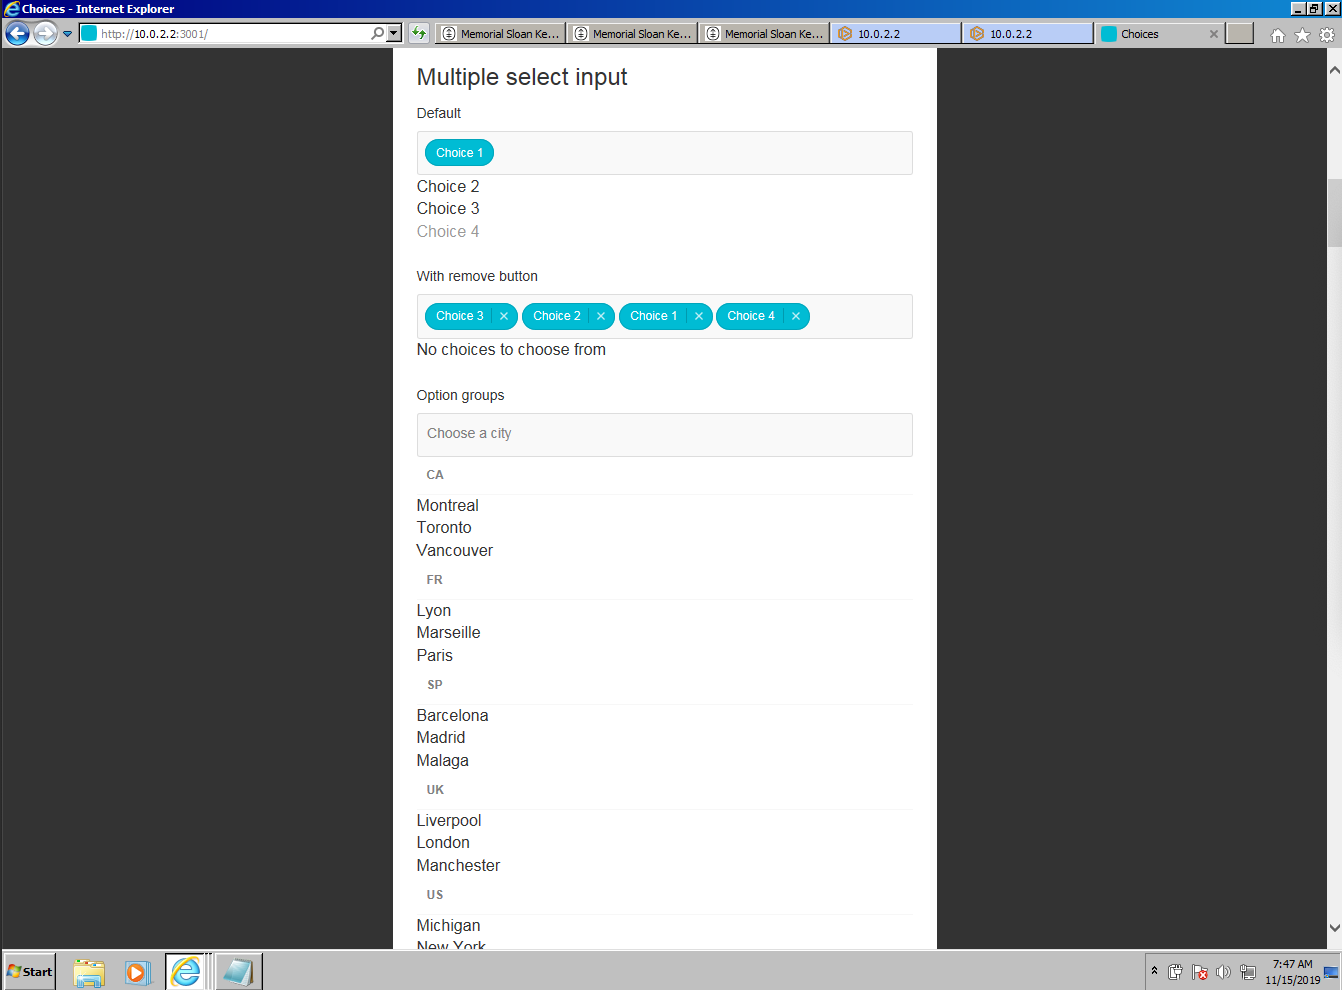Click the browser Forward arrow
This screenshot has width=1342, height=990.
45,33
